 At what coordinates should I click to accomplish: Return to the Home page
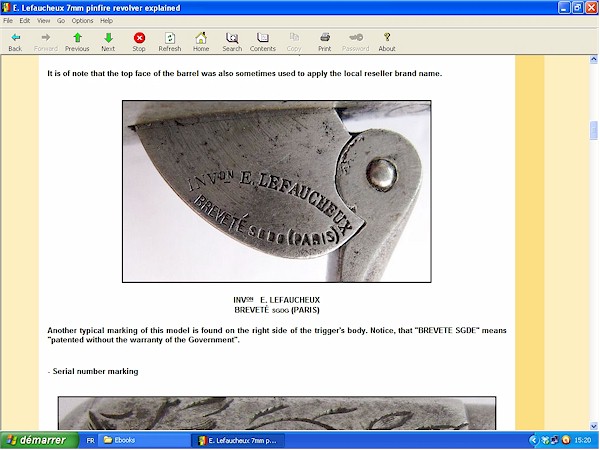pyautogui.click(x=201, y=42)
